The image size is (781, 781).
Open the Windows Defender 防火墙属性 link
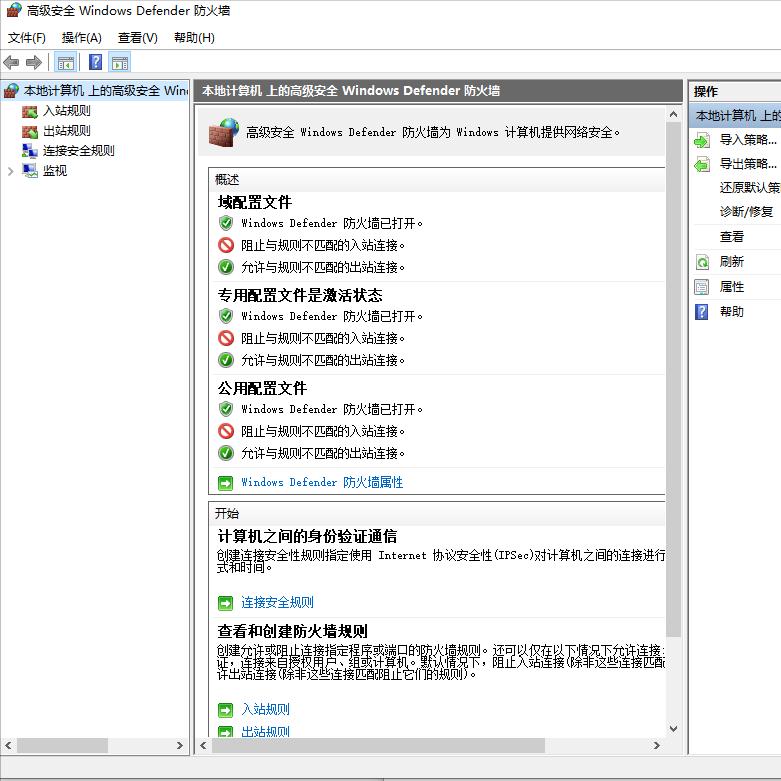(322, 482)
